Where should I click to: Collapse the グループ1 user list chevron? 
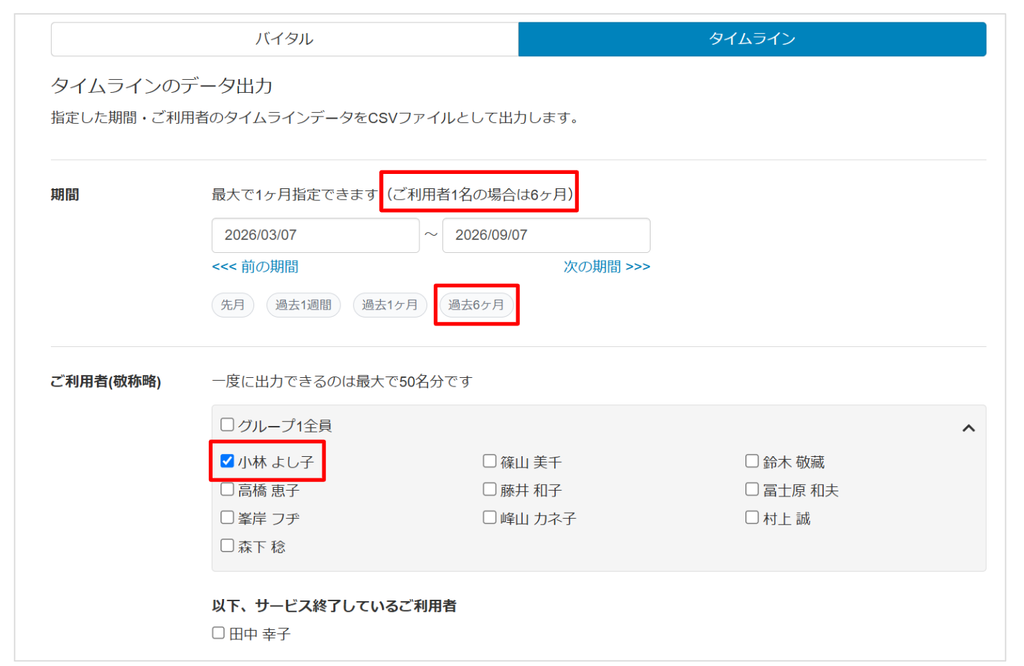point(968,428)
